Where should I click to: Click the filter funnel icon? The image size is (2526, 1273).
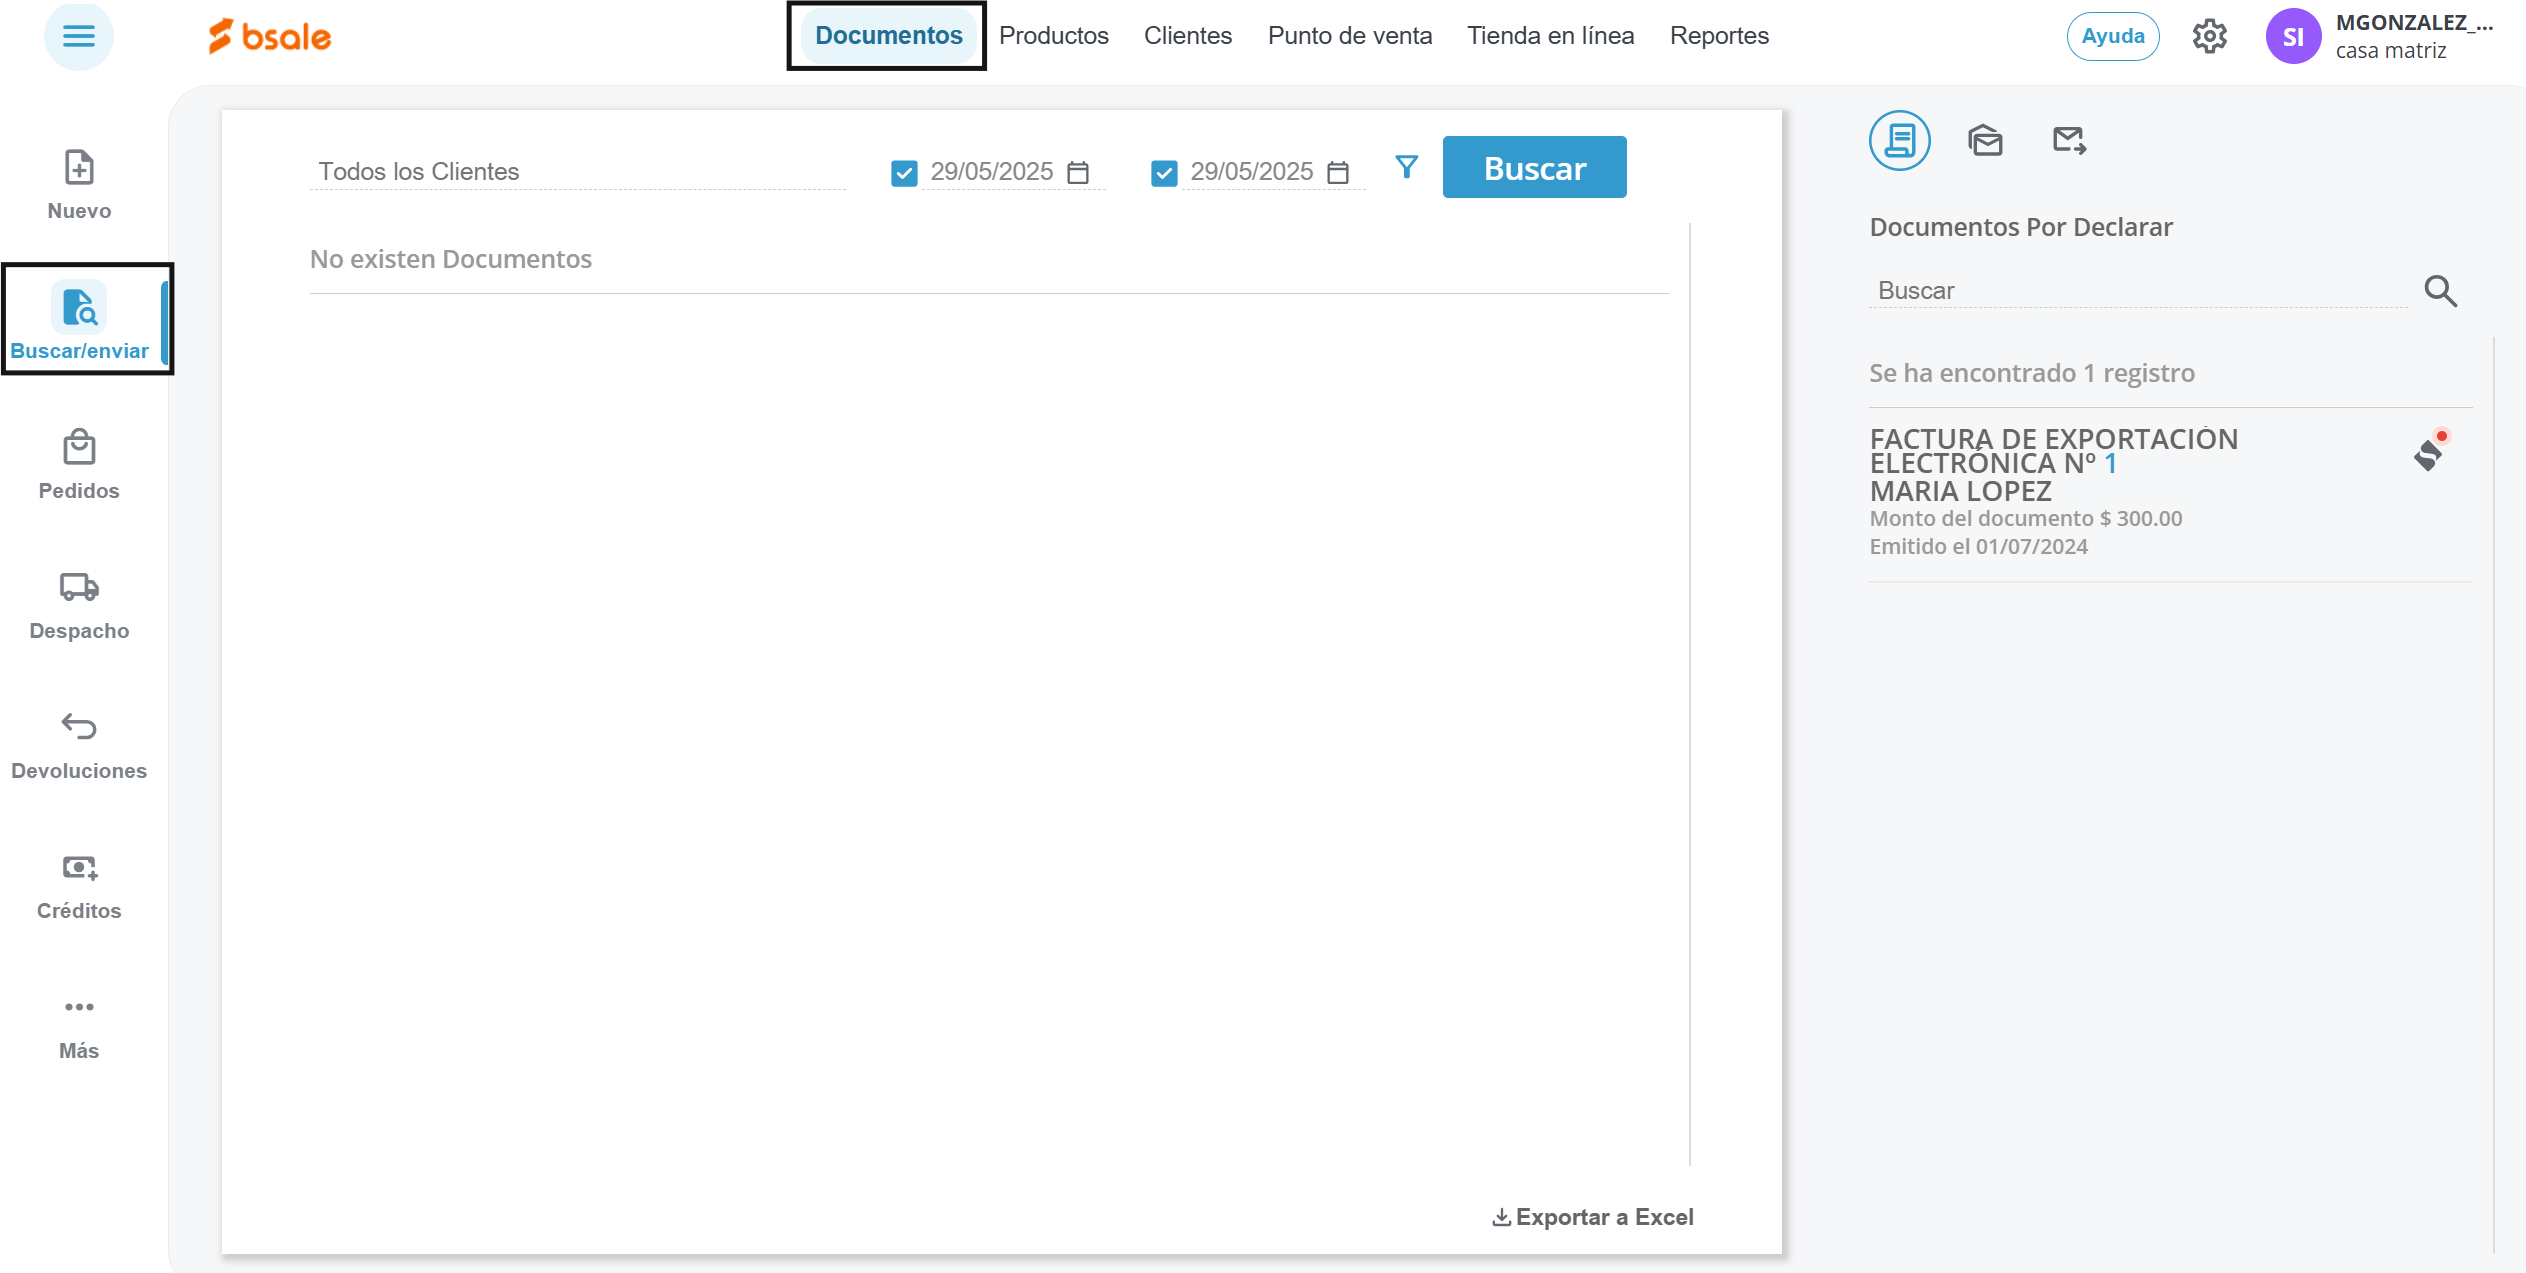coord(1406,167)
